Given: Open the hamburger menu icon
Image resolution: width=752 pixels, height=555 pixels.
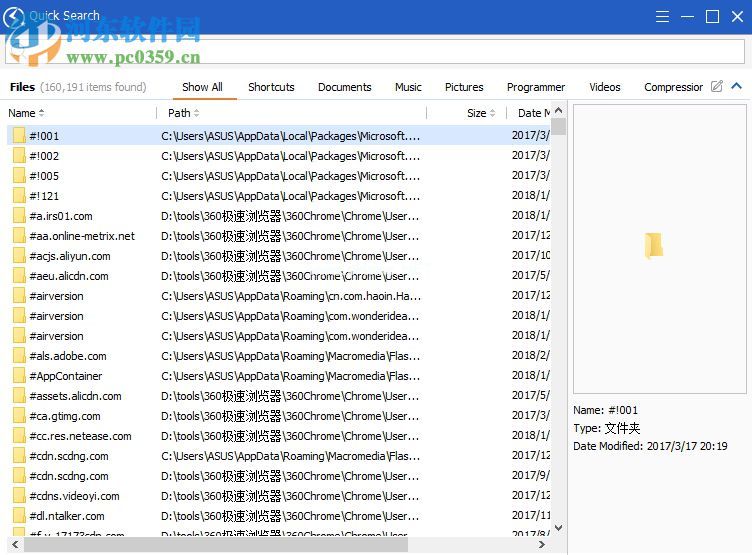Looking at the screenshot, I should (x=662, y=17).
